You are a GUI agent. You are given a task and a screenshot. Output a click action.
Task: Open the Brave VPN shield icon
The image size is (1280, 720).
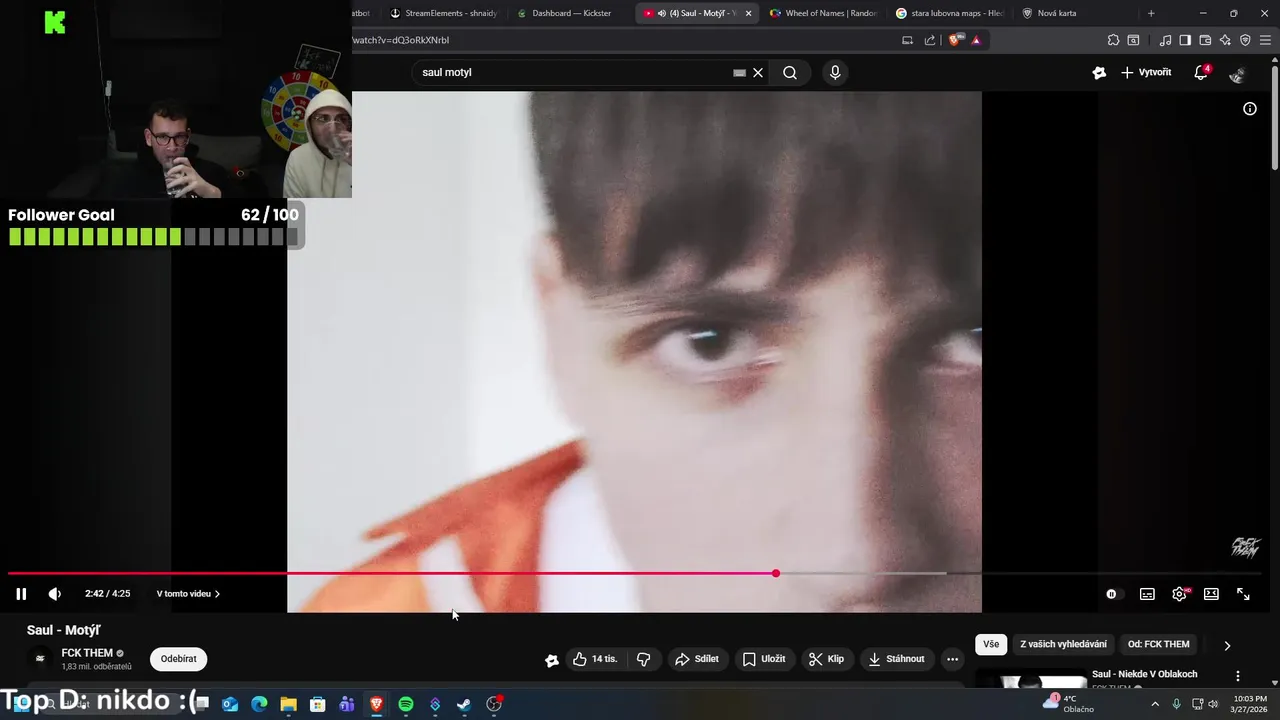(1245, 40)
